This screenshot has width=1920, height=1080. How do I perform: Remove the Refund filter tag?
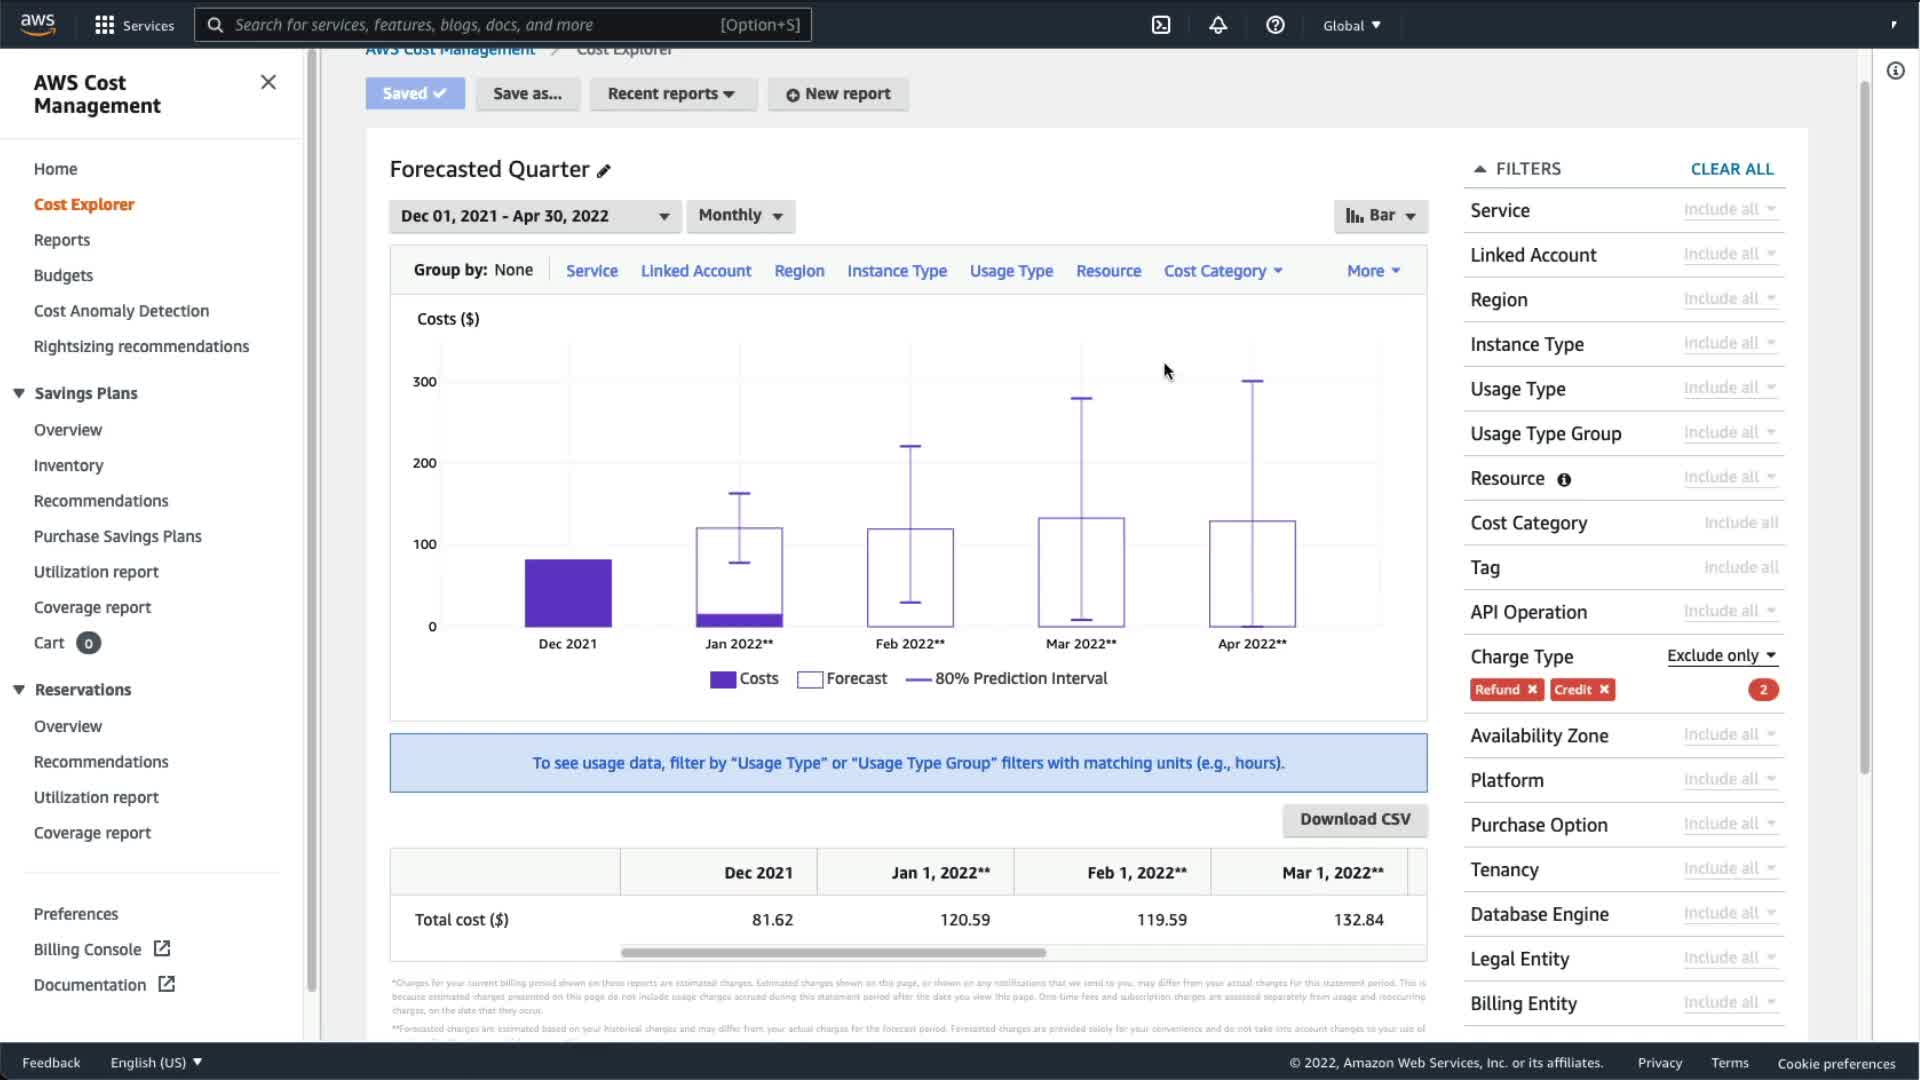[x=1532, y=690]
